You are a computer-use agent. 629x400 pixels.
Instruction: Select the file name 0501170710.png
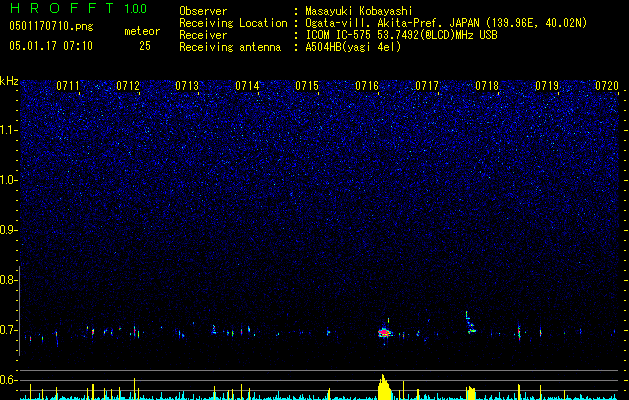[x=51, y=26]
